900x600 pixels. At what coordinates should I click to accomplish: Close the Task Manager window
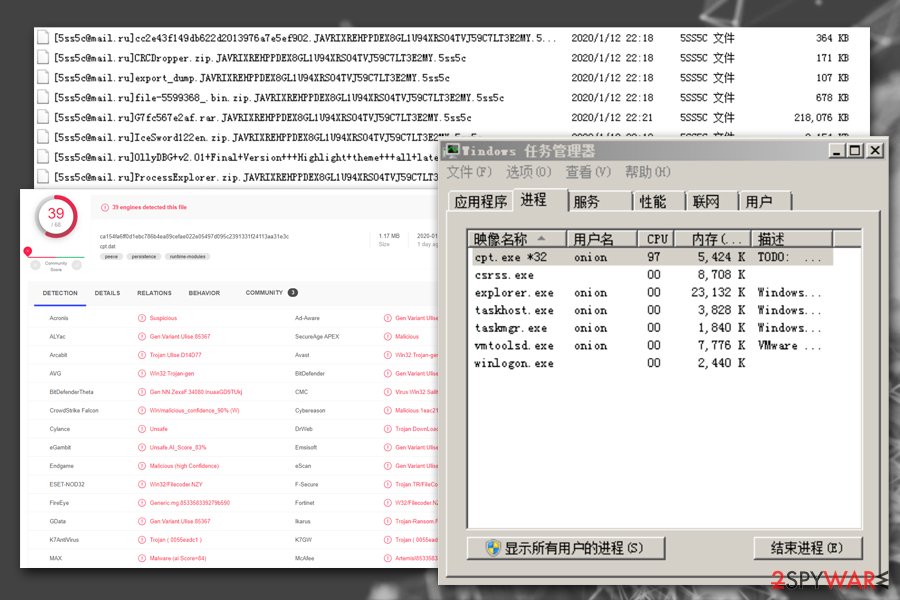coord(875,150)
